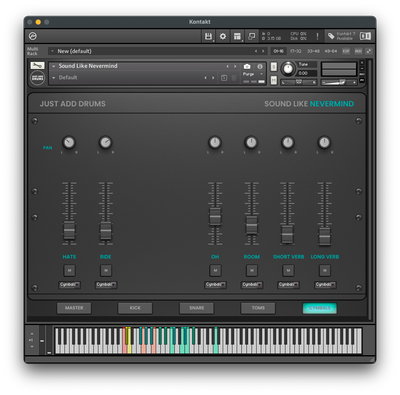Open the save floppy disk menu
The image size is (400, 395).
pos(208,36)
